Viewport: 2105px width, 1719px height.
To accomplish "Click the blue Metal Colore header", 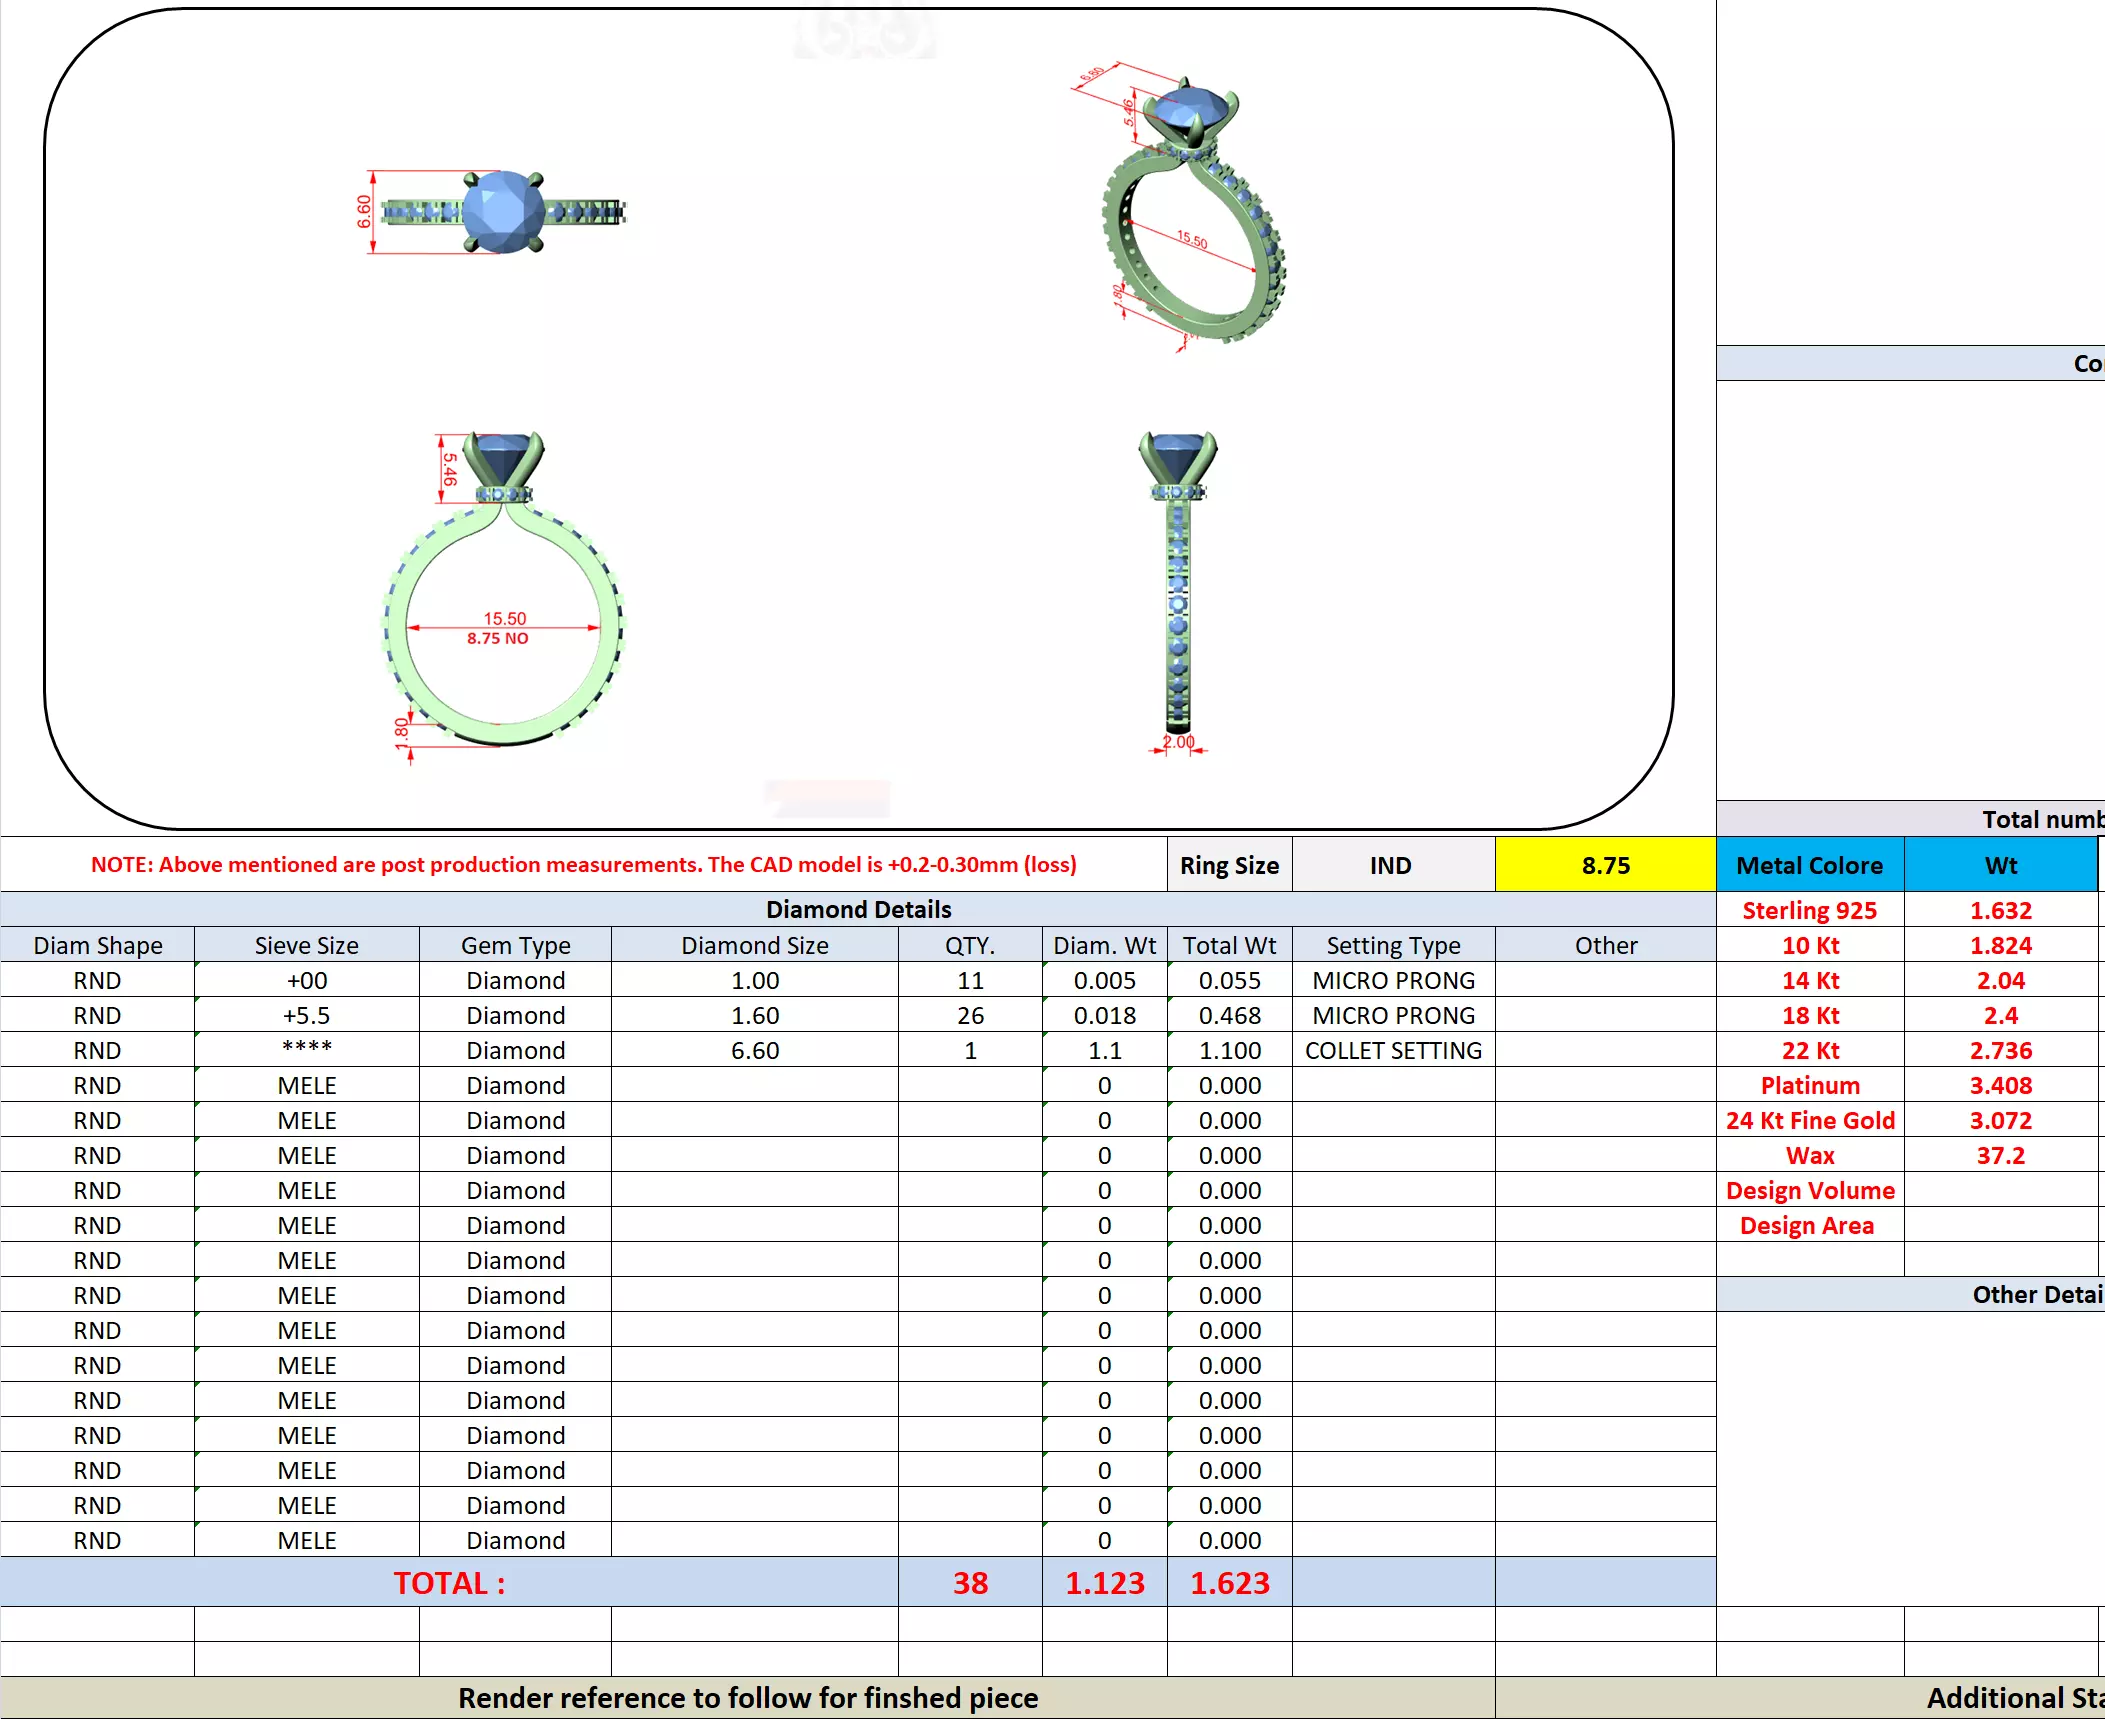I will point(1809,865).
